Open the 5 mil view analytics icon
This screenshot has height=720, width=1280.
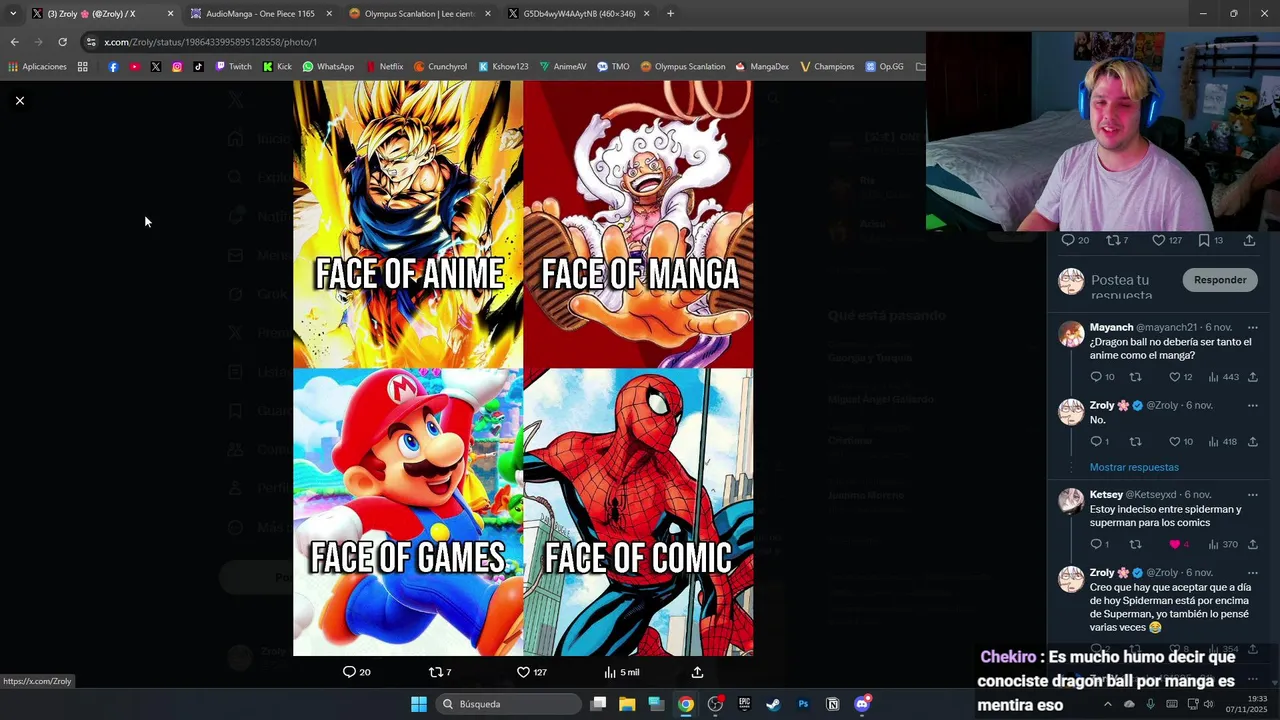pos(610,672)
